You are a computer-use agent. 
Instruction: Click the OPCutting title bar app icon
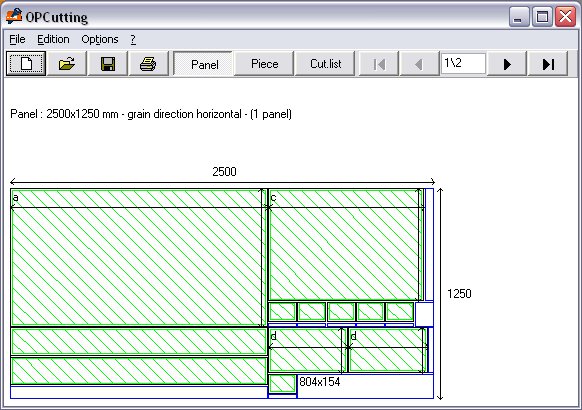[x=14, y=16]
